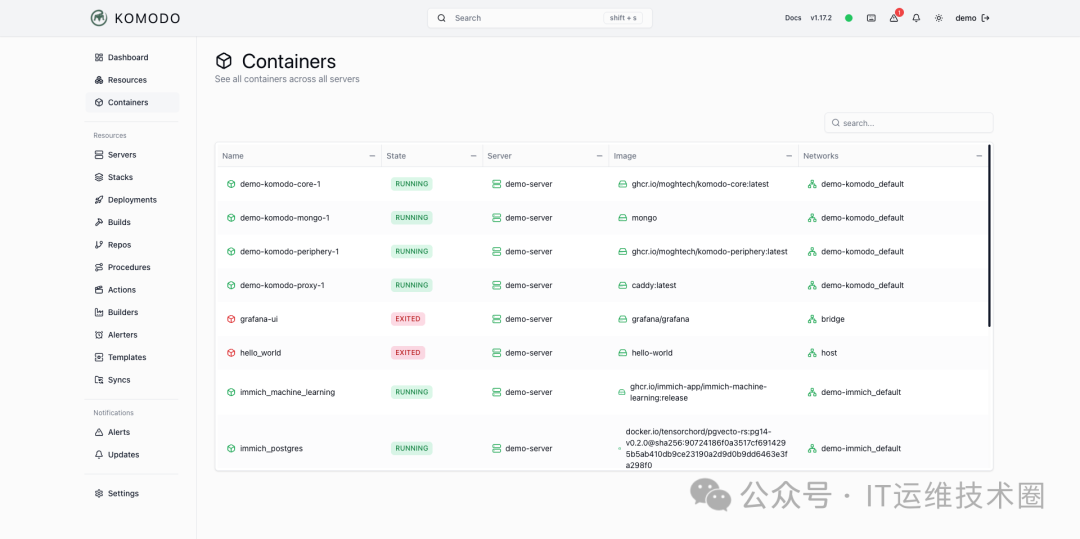The image size is (1080, 539).
Task: Click the Updates bell icon in sidebar
Action: coord(99,455)
